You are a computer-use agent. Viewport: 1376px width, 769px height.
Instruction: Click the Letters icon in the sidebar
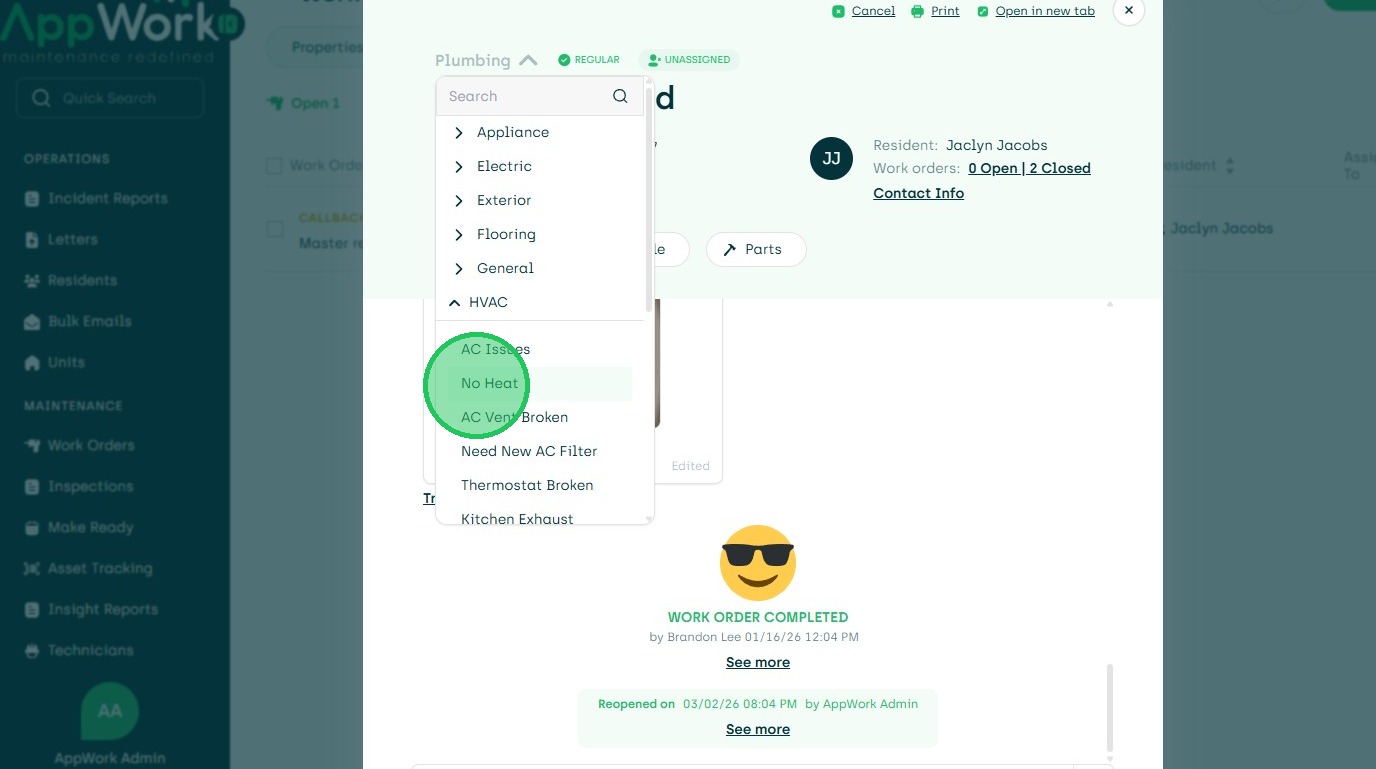pos(32,240)
